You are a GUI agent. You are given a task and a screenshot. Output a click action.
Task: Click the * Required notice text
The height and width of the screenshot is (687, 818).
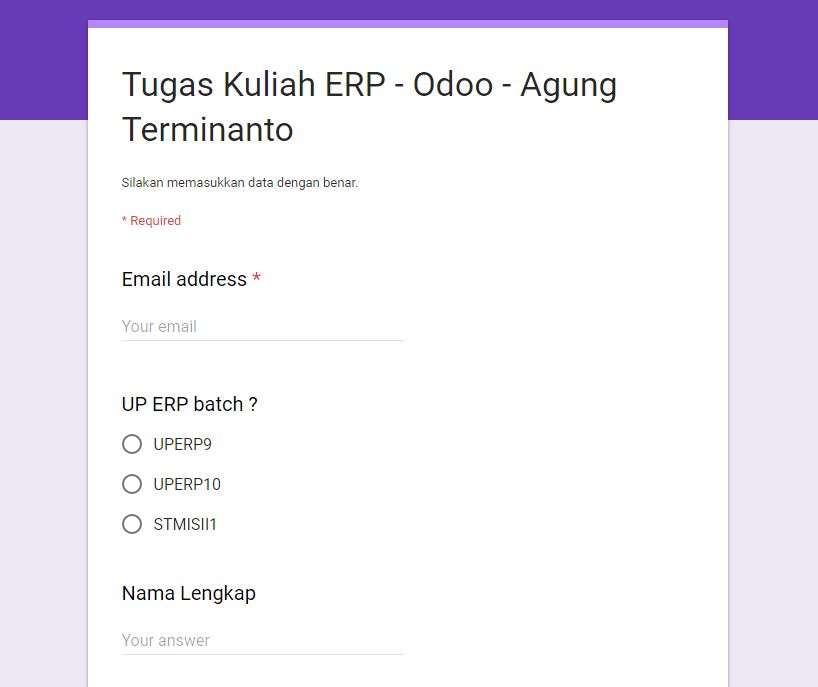coord(151,221)
